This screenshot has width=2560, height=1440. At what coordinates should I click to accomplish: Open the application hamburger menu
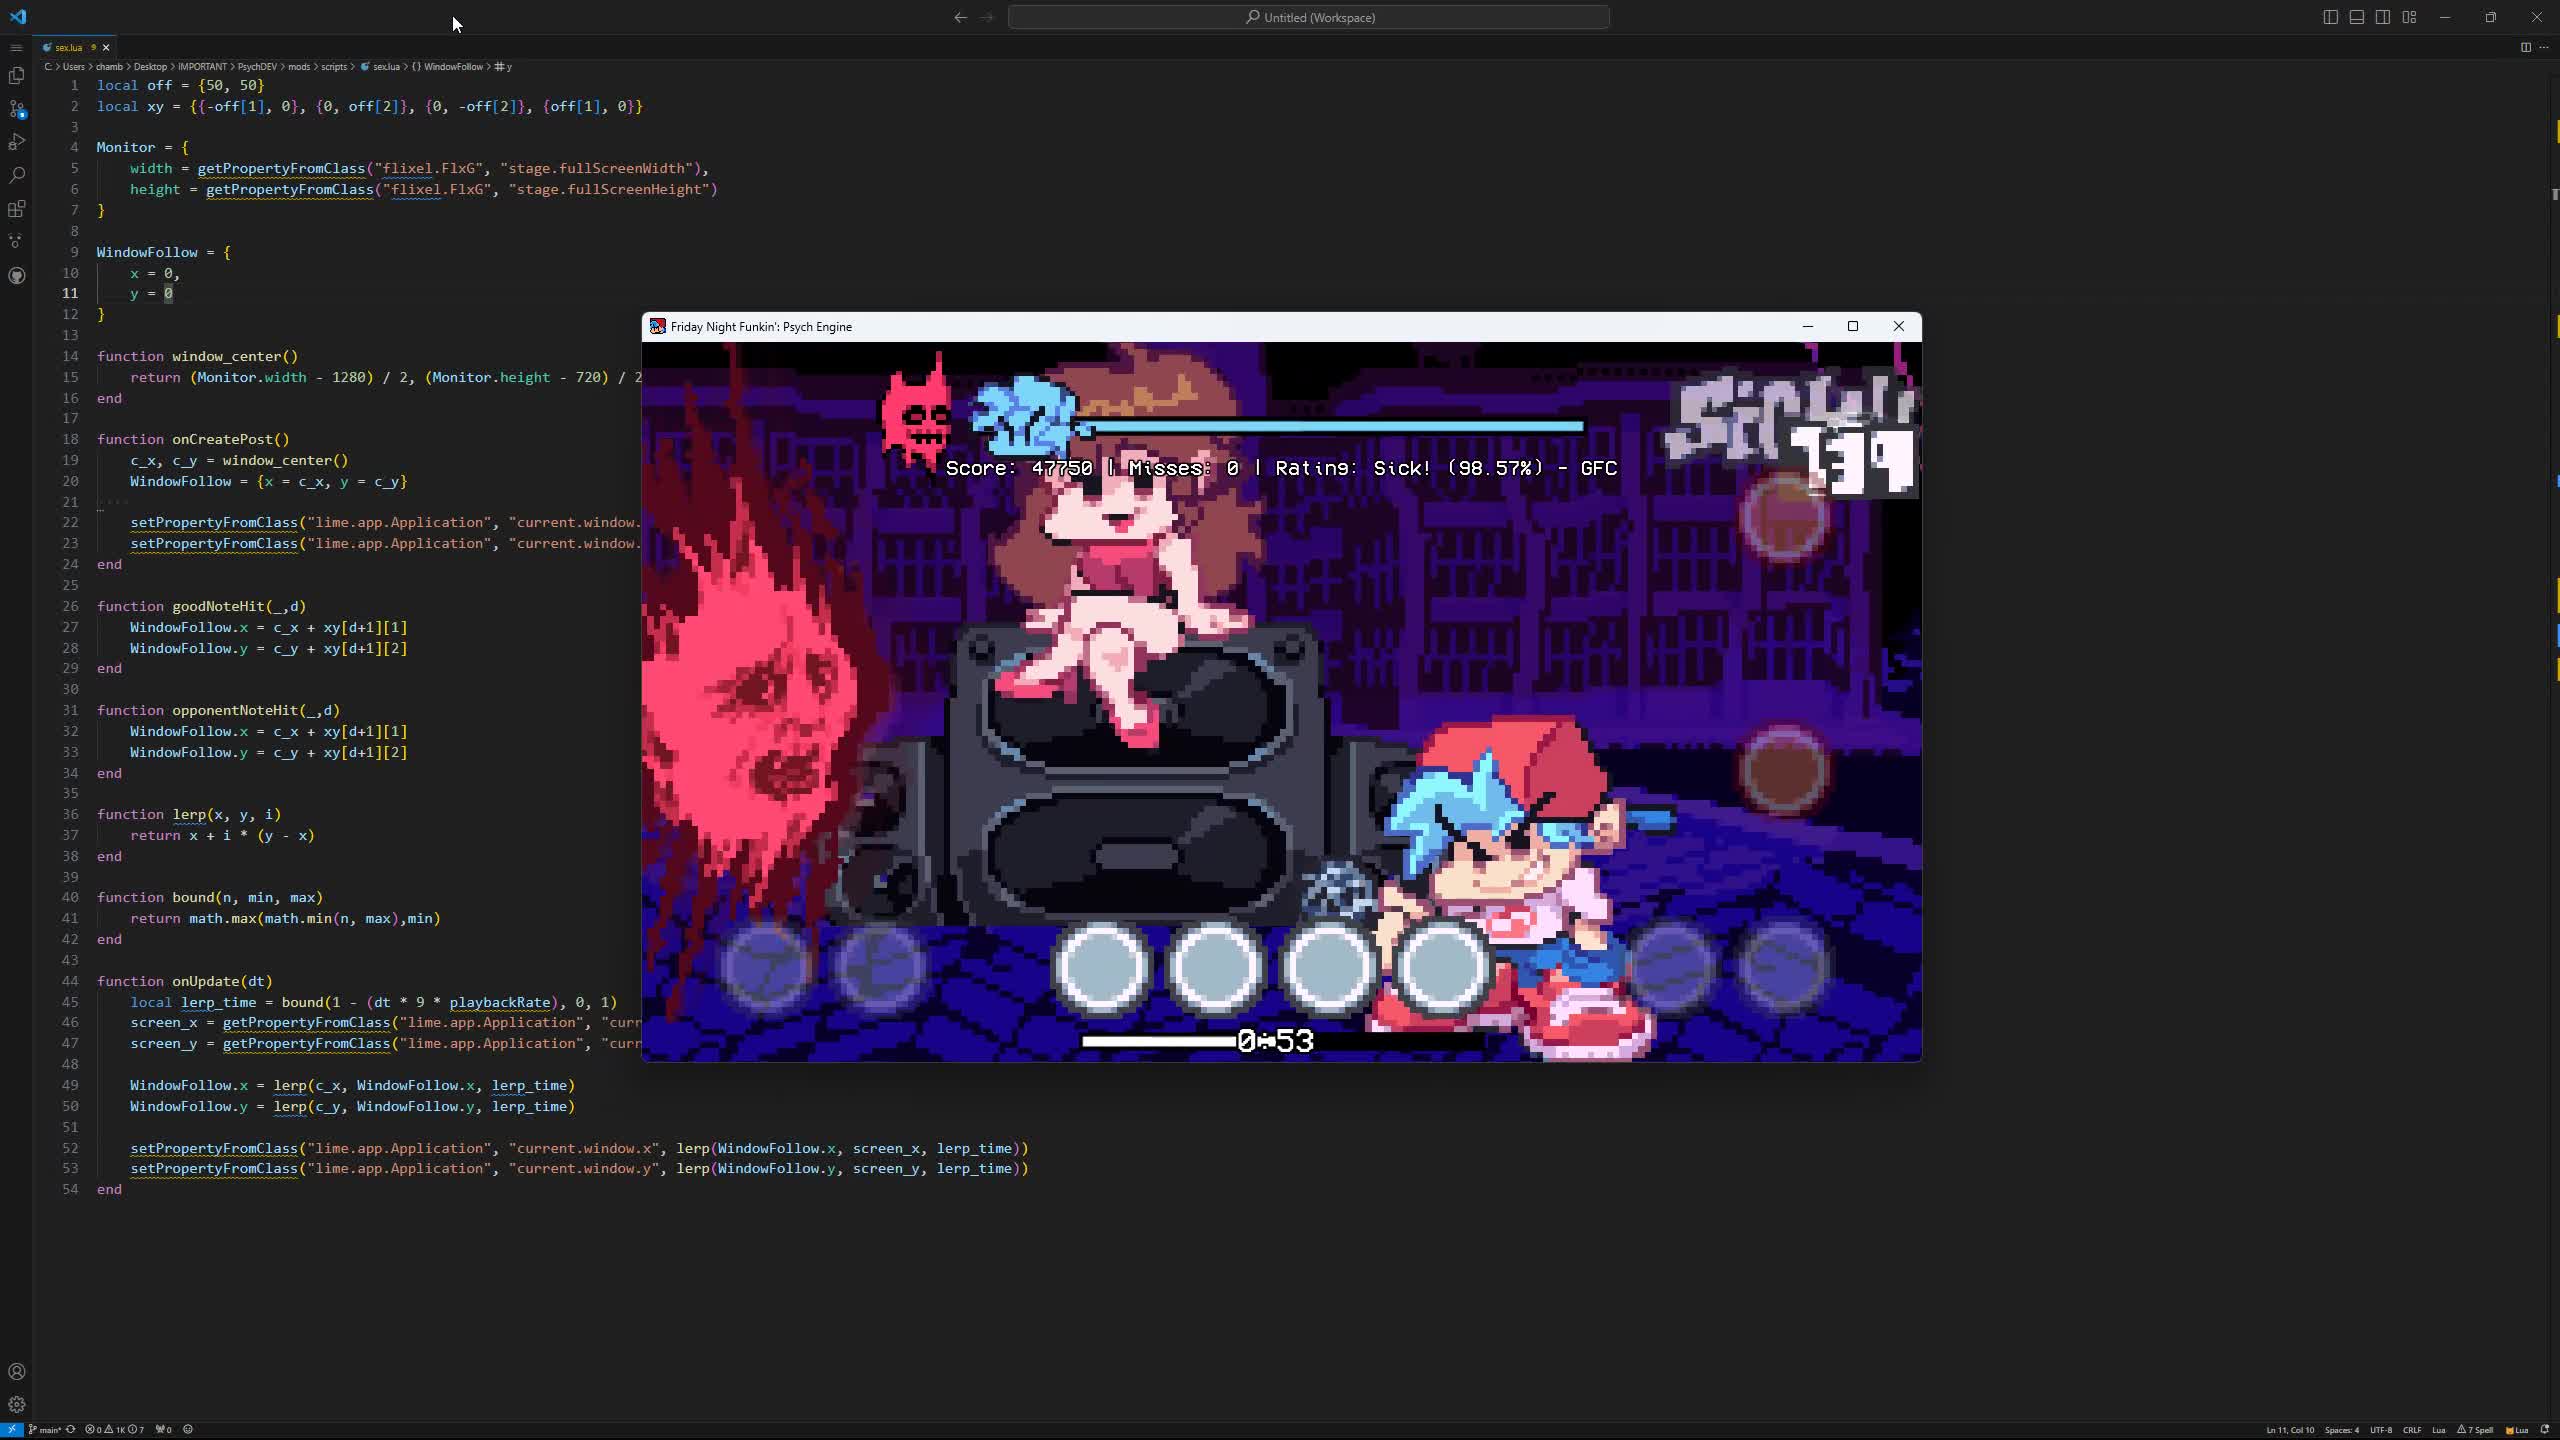pos(16,47)
